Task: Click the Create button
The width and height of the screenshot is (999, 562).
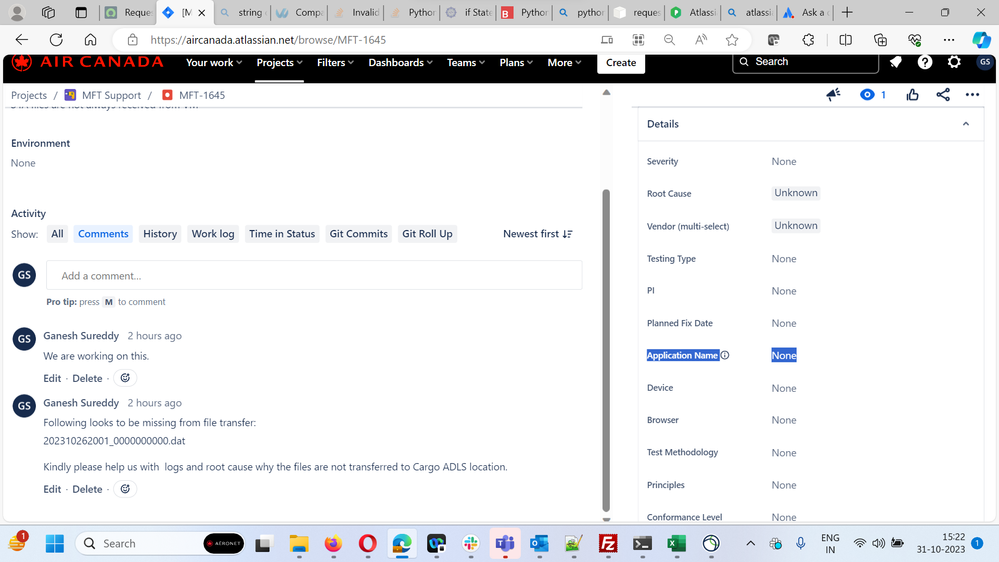Action: click(621, 62)
